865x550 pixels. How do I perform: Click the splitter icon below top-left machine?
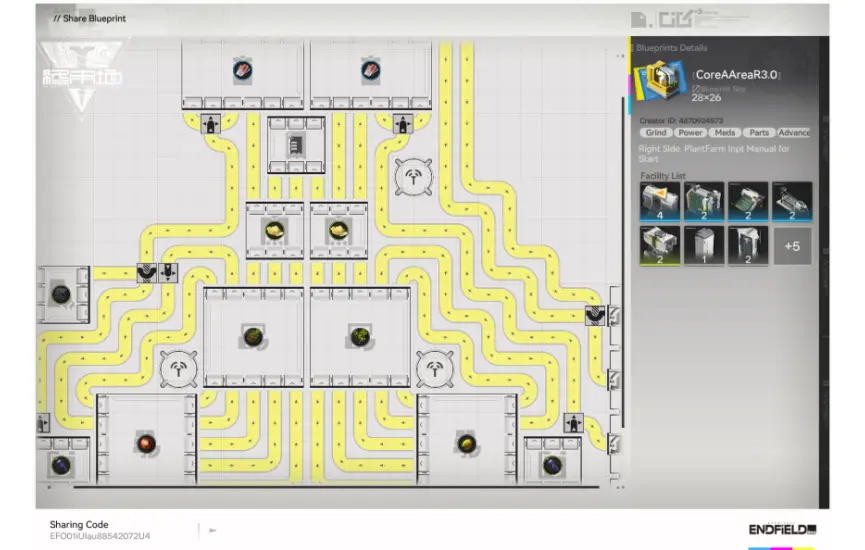click(211, 124)
